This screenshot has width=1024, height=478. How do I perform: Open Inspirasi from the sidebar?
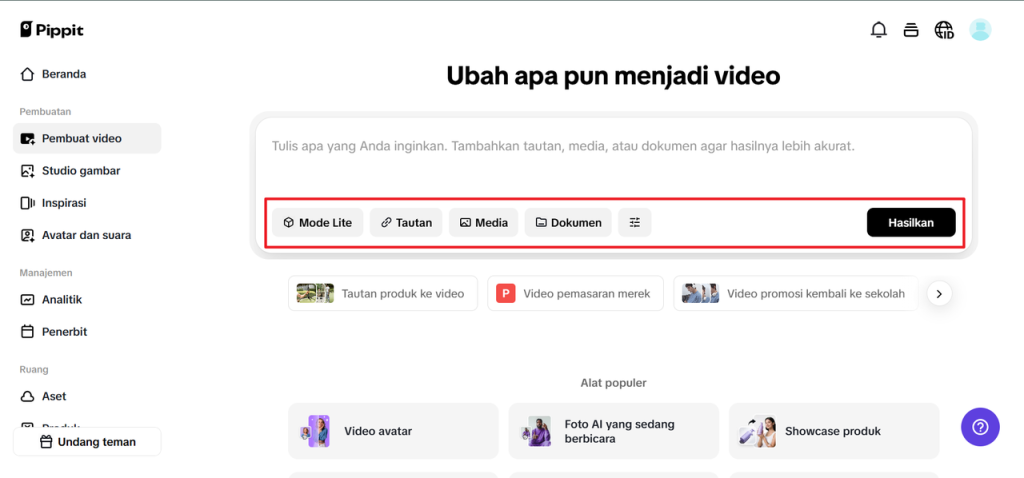64,203
